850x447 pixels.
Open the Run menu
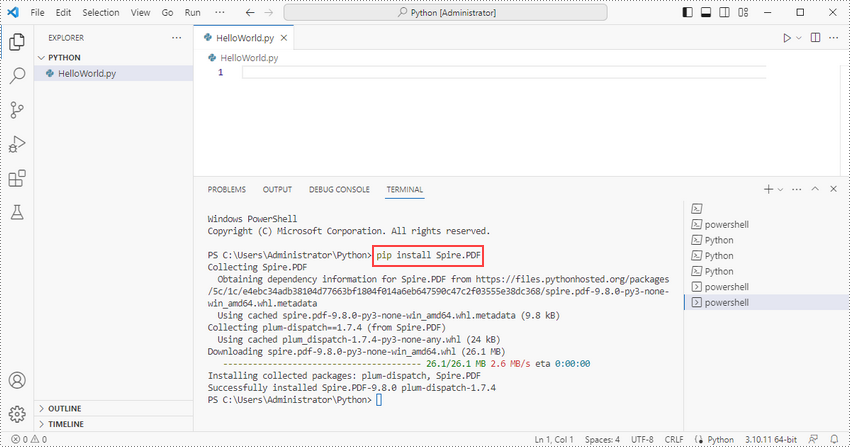coord(192,12)
